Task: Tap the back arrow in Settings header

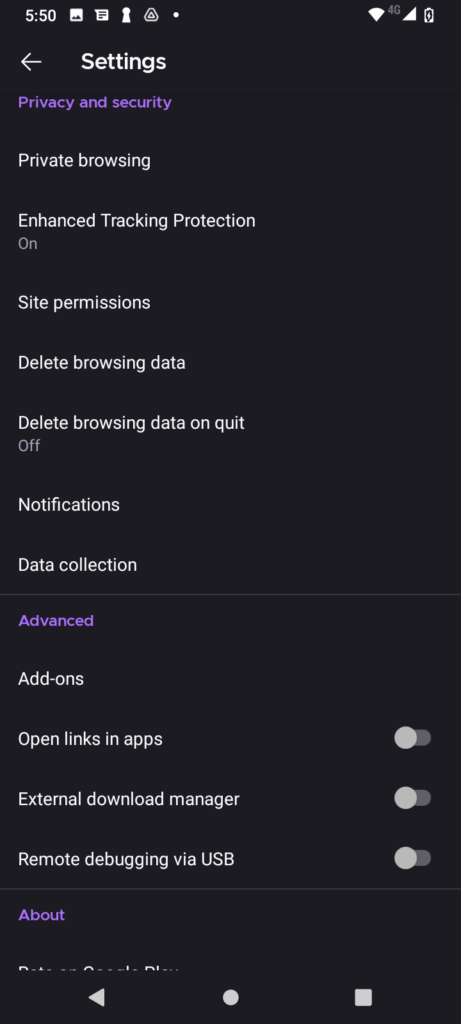Action: [x=31, y=62]
